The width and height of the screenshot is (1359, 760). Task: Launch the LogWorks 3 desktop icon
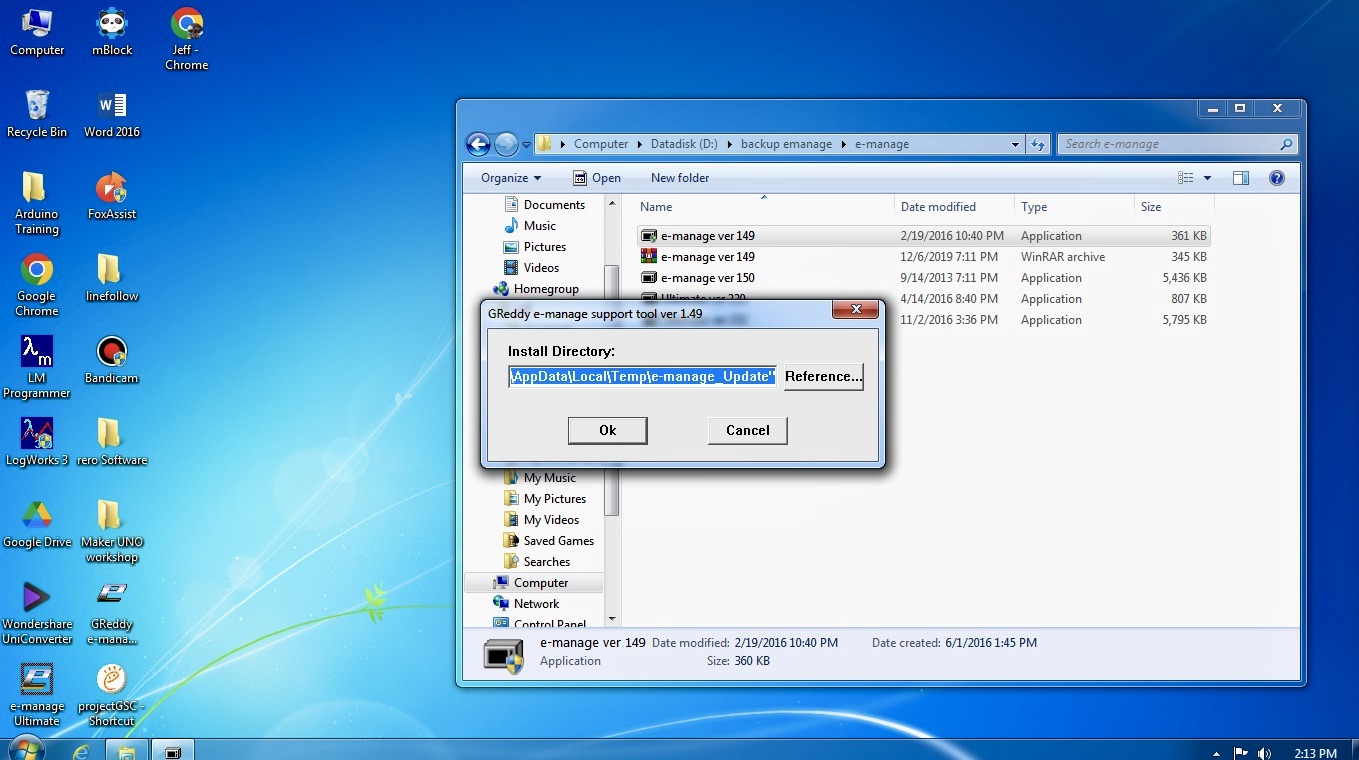(37, 442)
